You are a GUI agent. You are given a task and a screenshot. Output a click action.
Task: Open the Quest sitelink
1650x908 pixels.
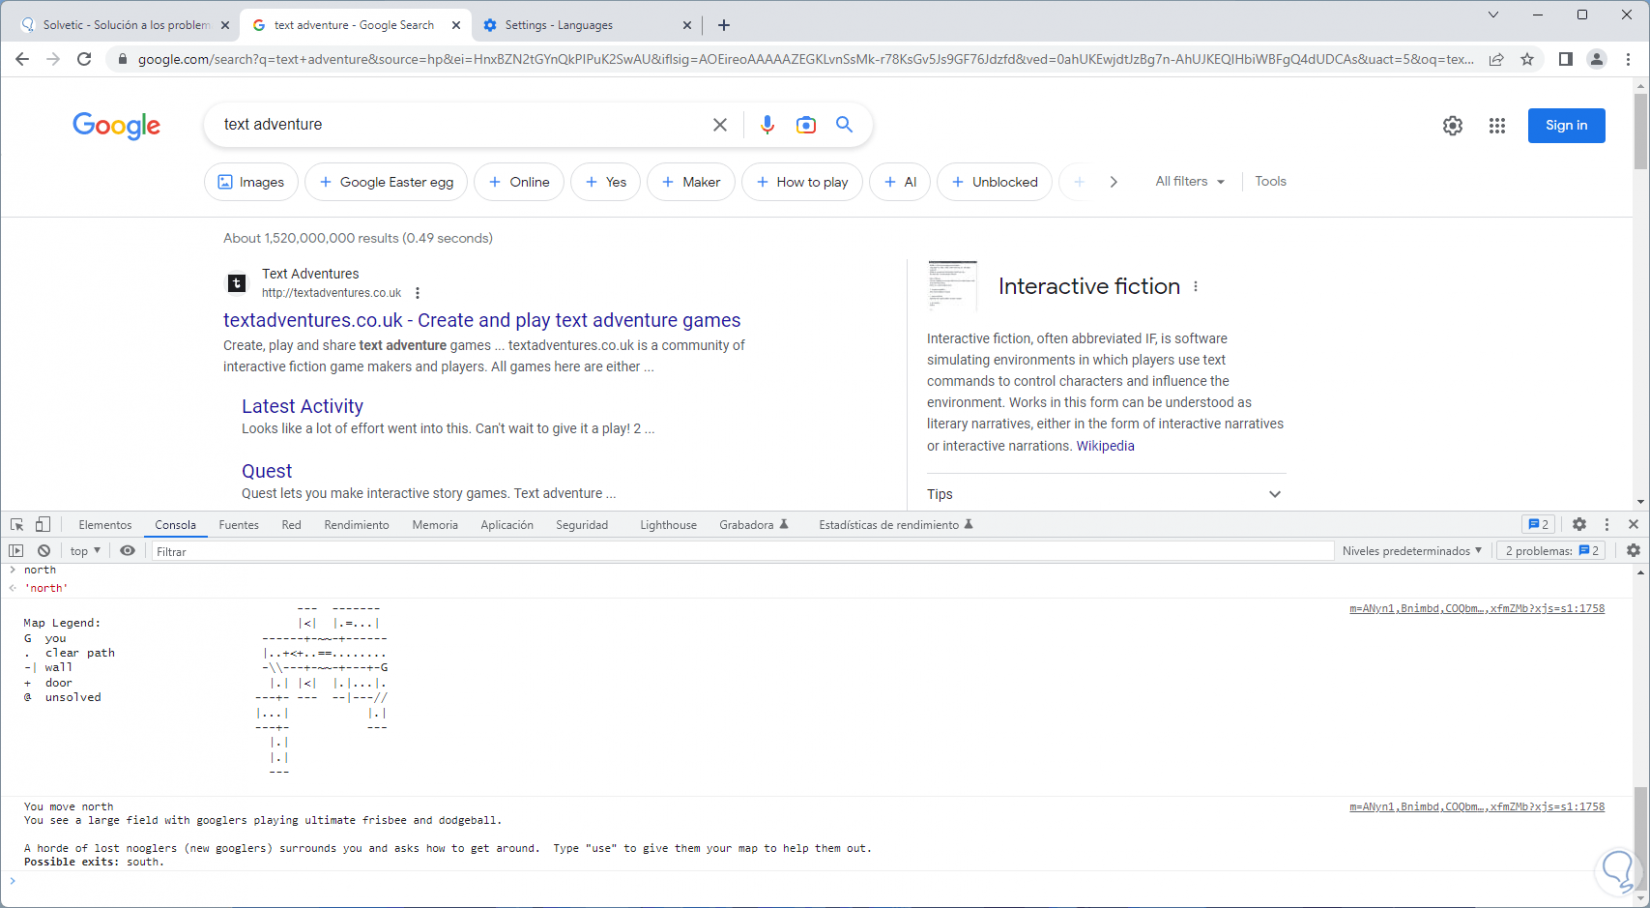(x=267, y=471)
